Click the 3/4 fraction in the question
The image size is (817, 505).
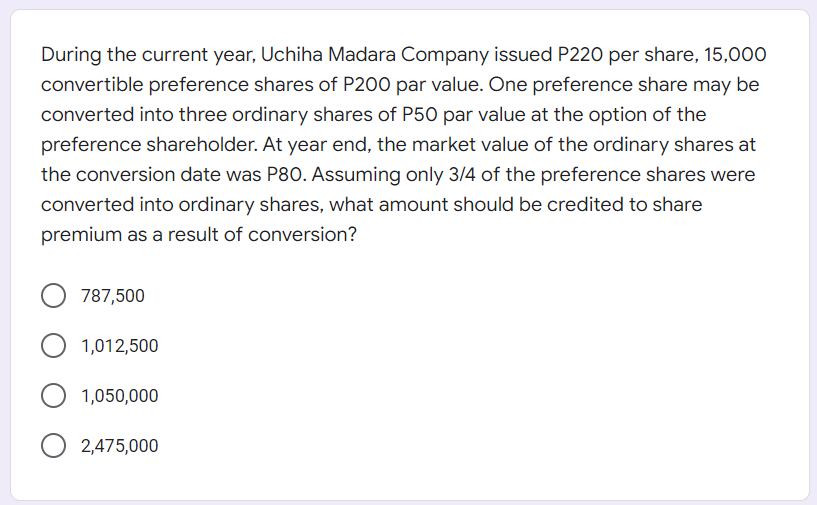point(462,175)
